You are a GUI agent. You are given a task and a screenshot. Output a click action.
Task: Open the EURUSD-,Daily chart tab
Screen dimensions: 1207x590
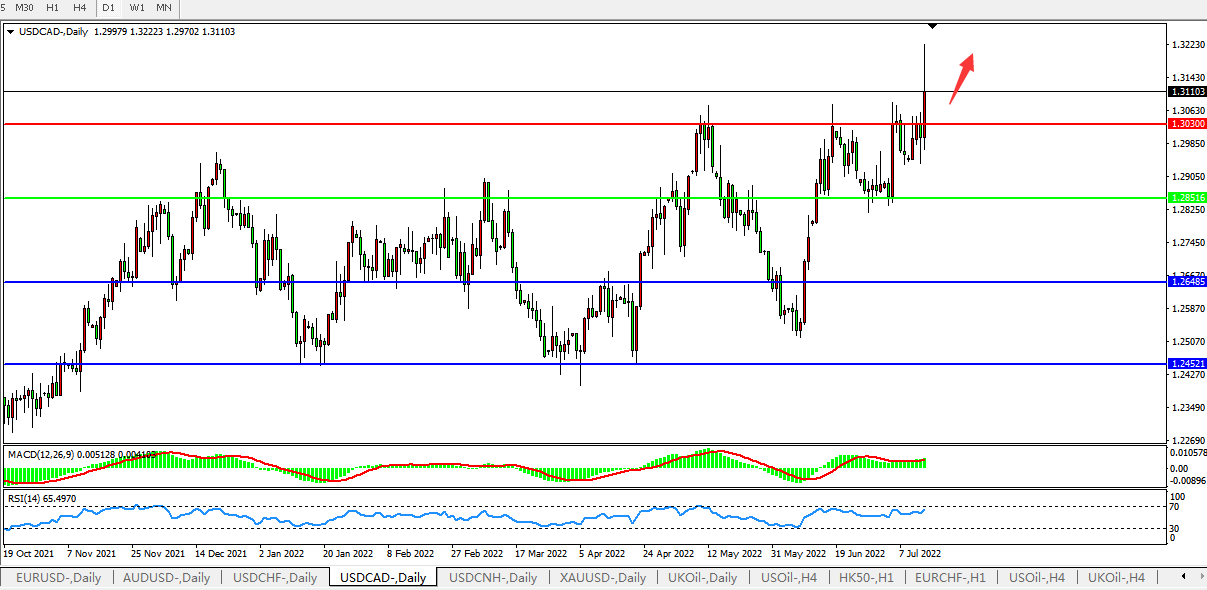pyautogui.click(x=57, y=578)
